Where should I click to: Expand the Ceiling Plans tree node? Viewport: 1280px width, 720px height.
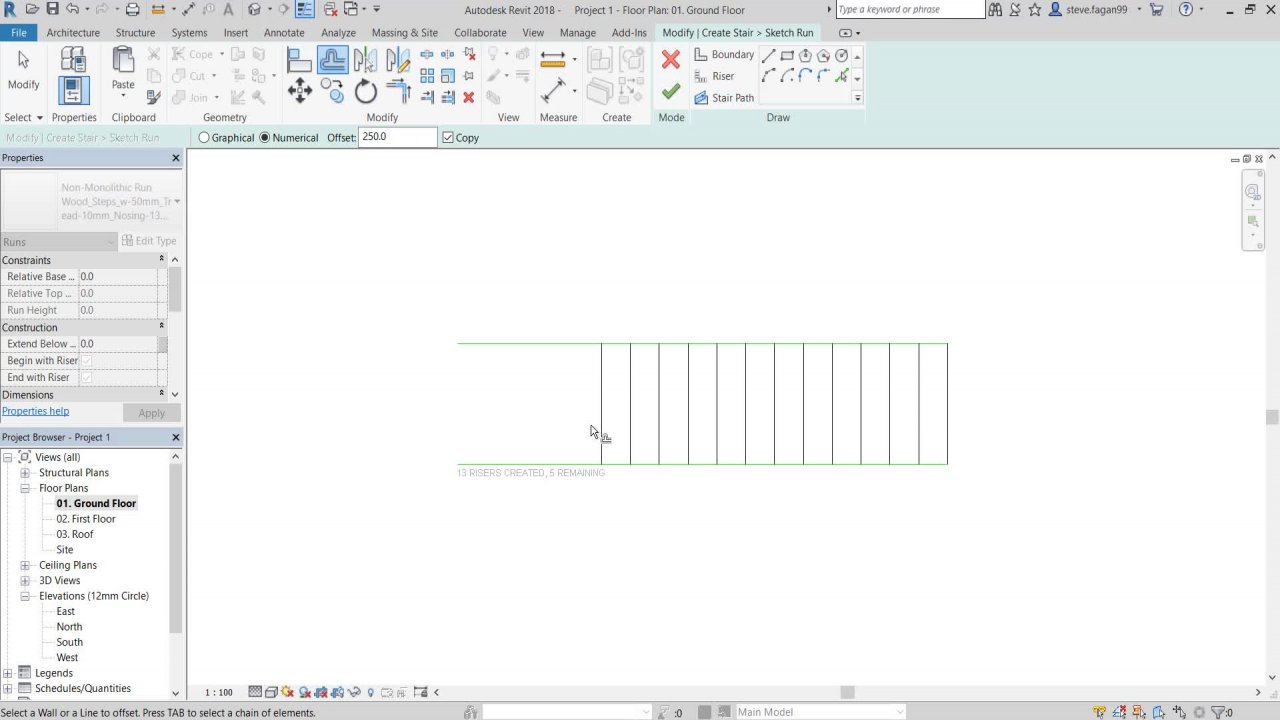(25, 565)
